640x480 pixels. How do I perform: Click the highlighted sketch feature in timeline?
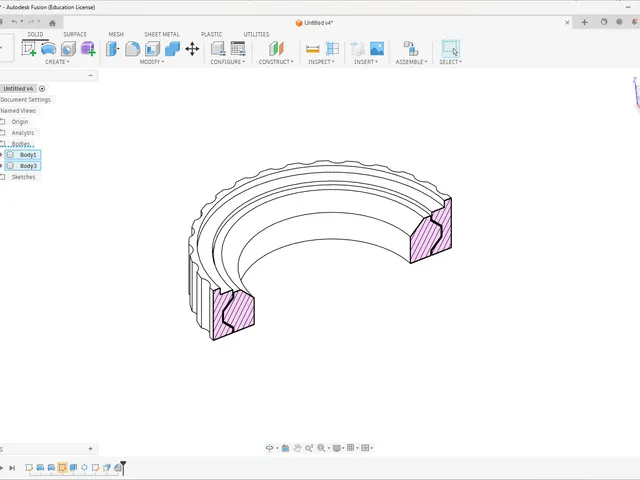coord(62,467)
